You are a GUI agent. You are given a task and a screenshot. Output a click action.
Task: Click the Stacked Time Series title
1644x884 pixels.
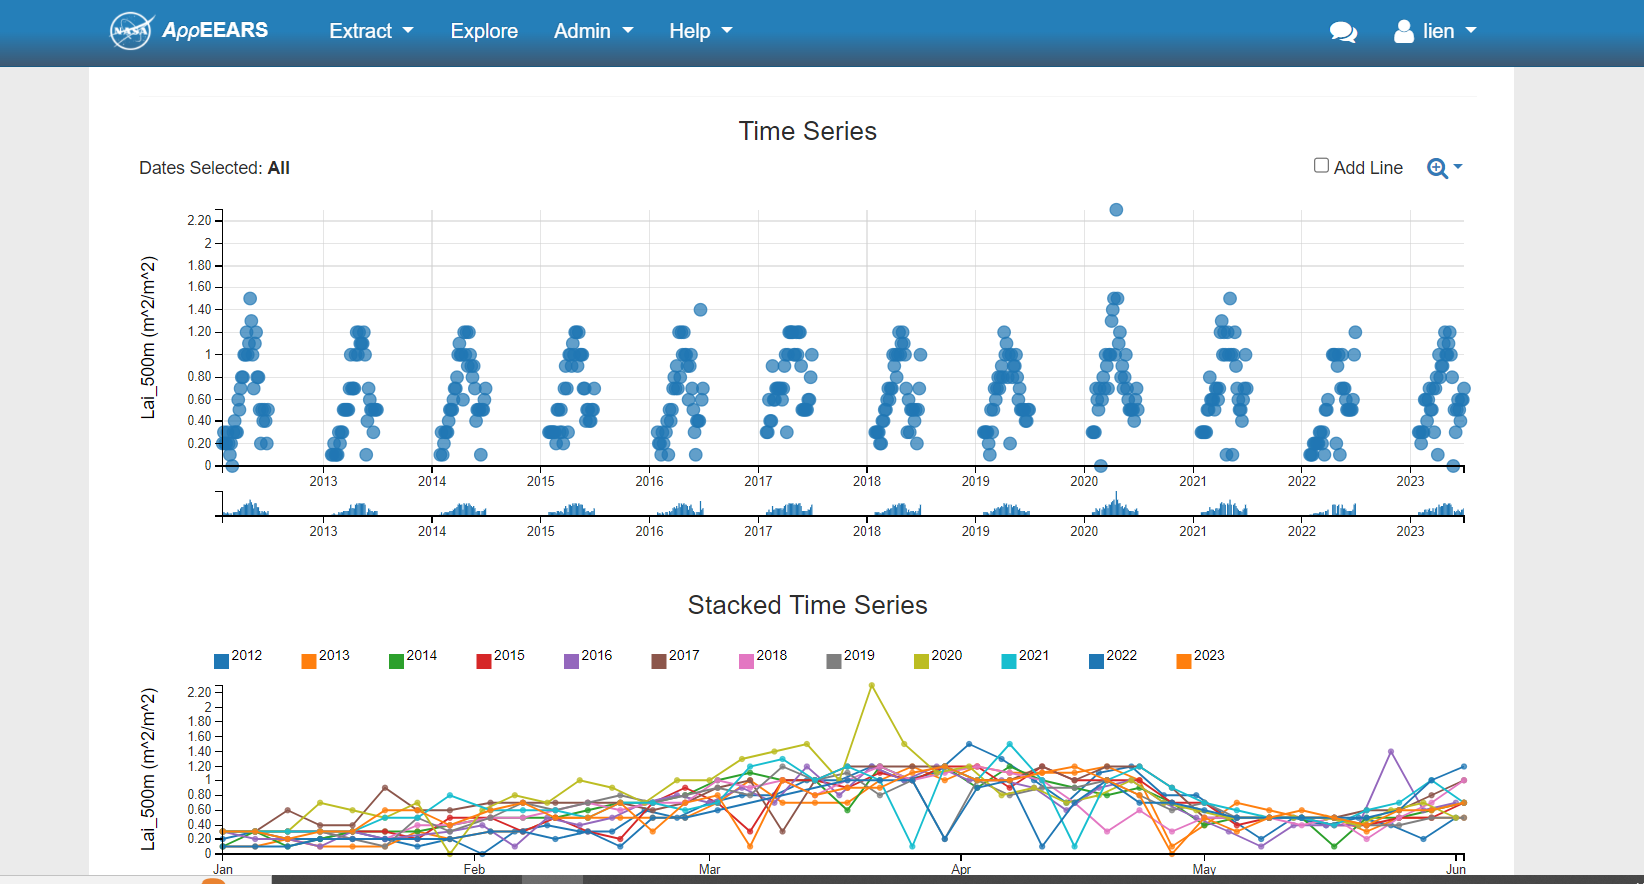pyautogui.click(x=808, y=605)
